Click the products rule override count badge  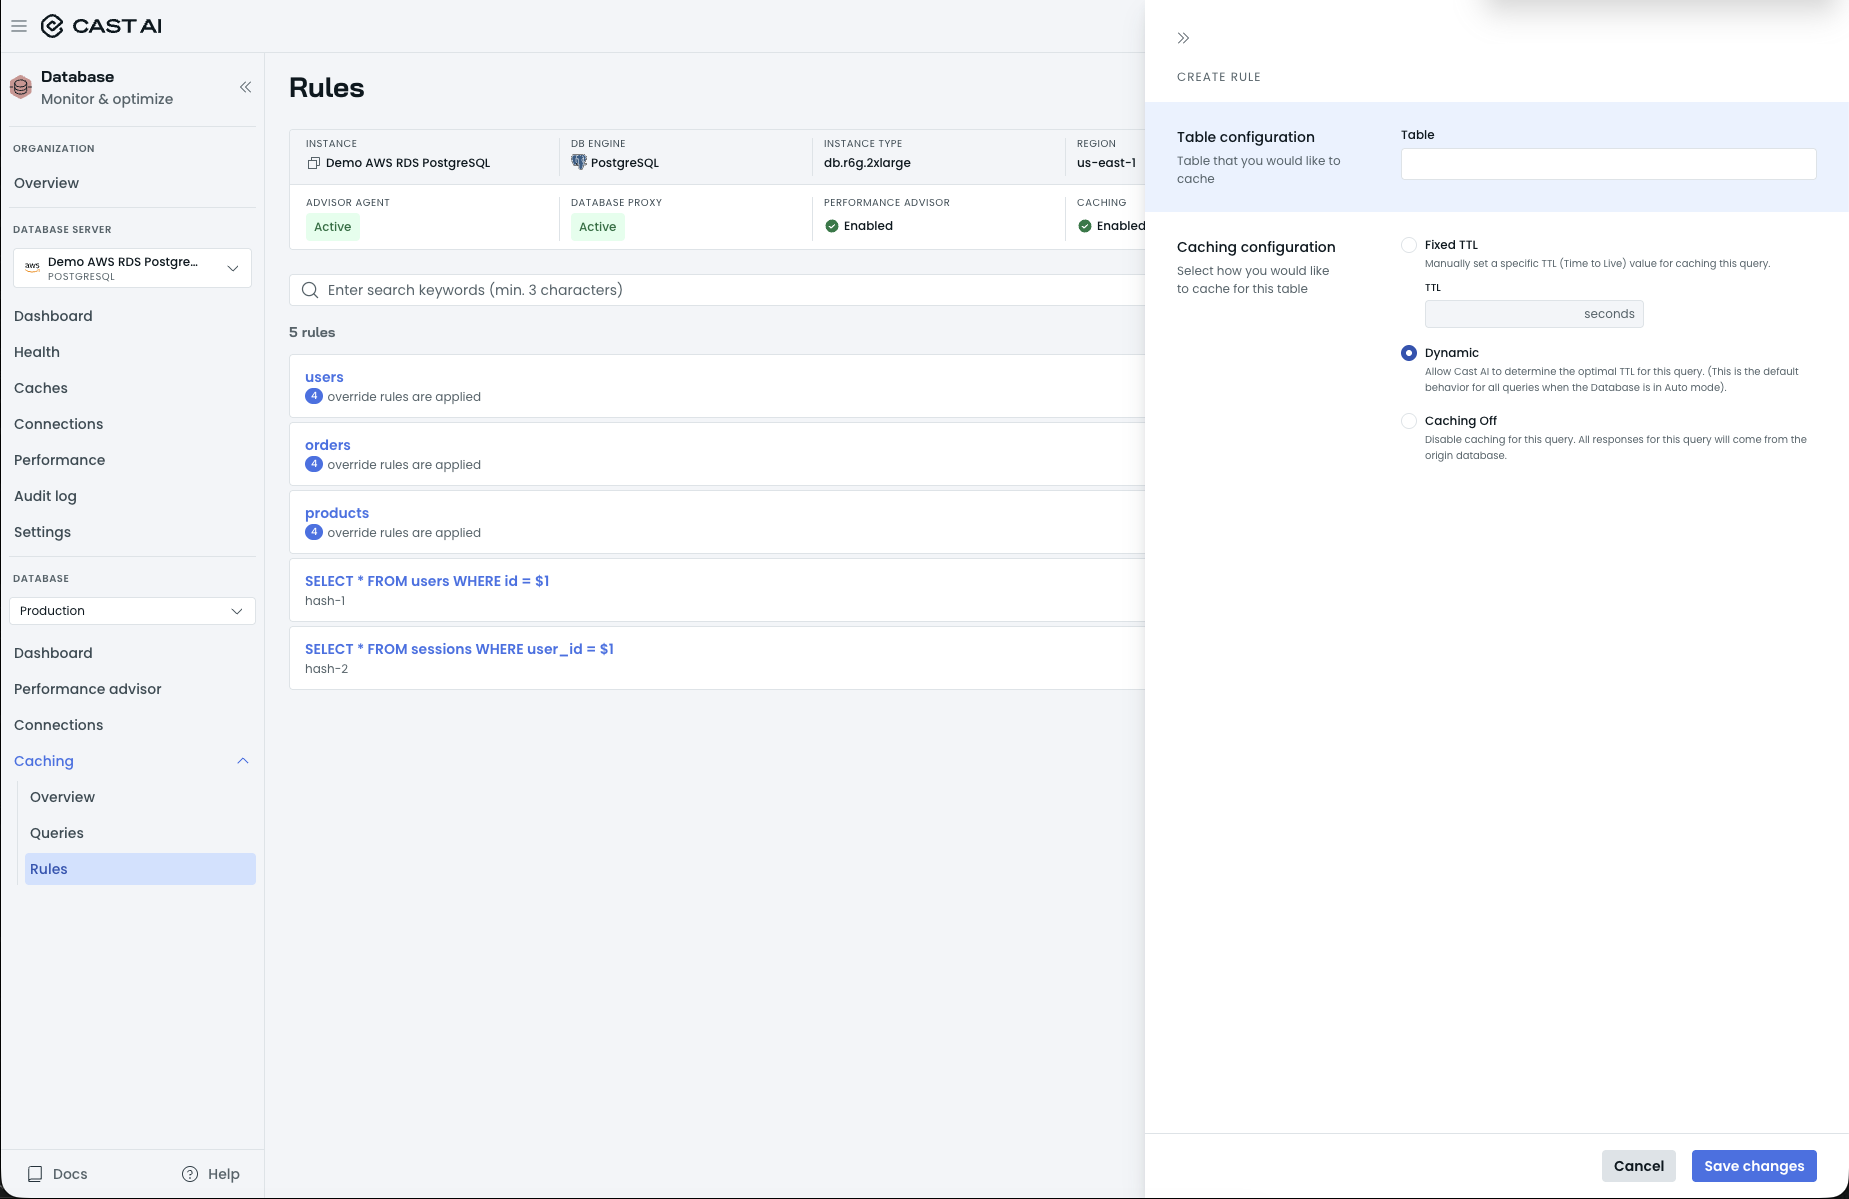pos(314,532)
